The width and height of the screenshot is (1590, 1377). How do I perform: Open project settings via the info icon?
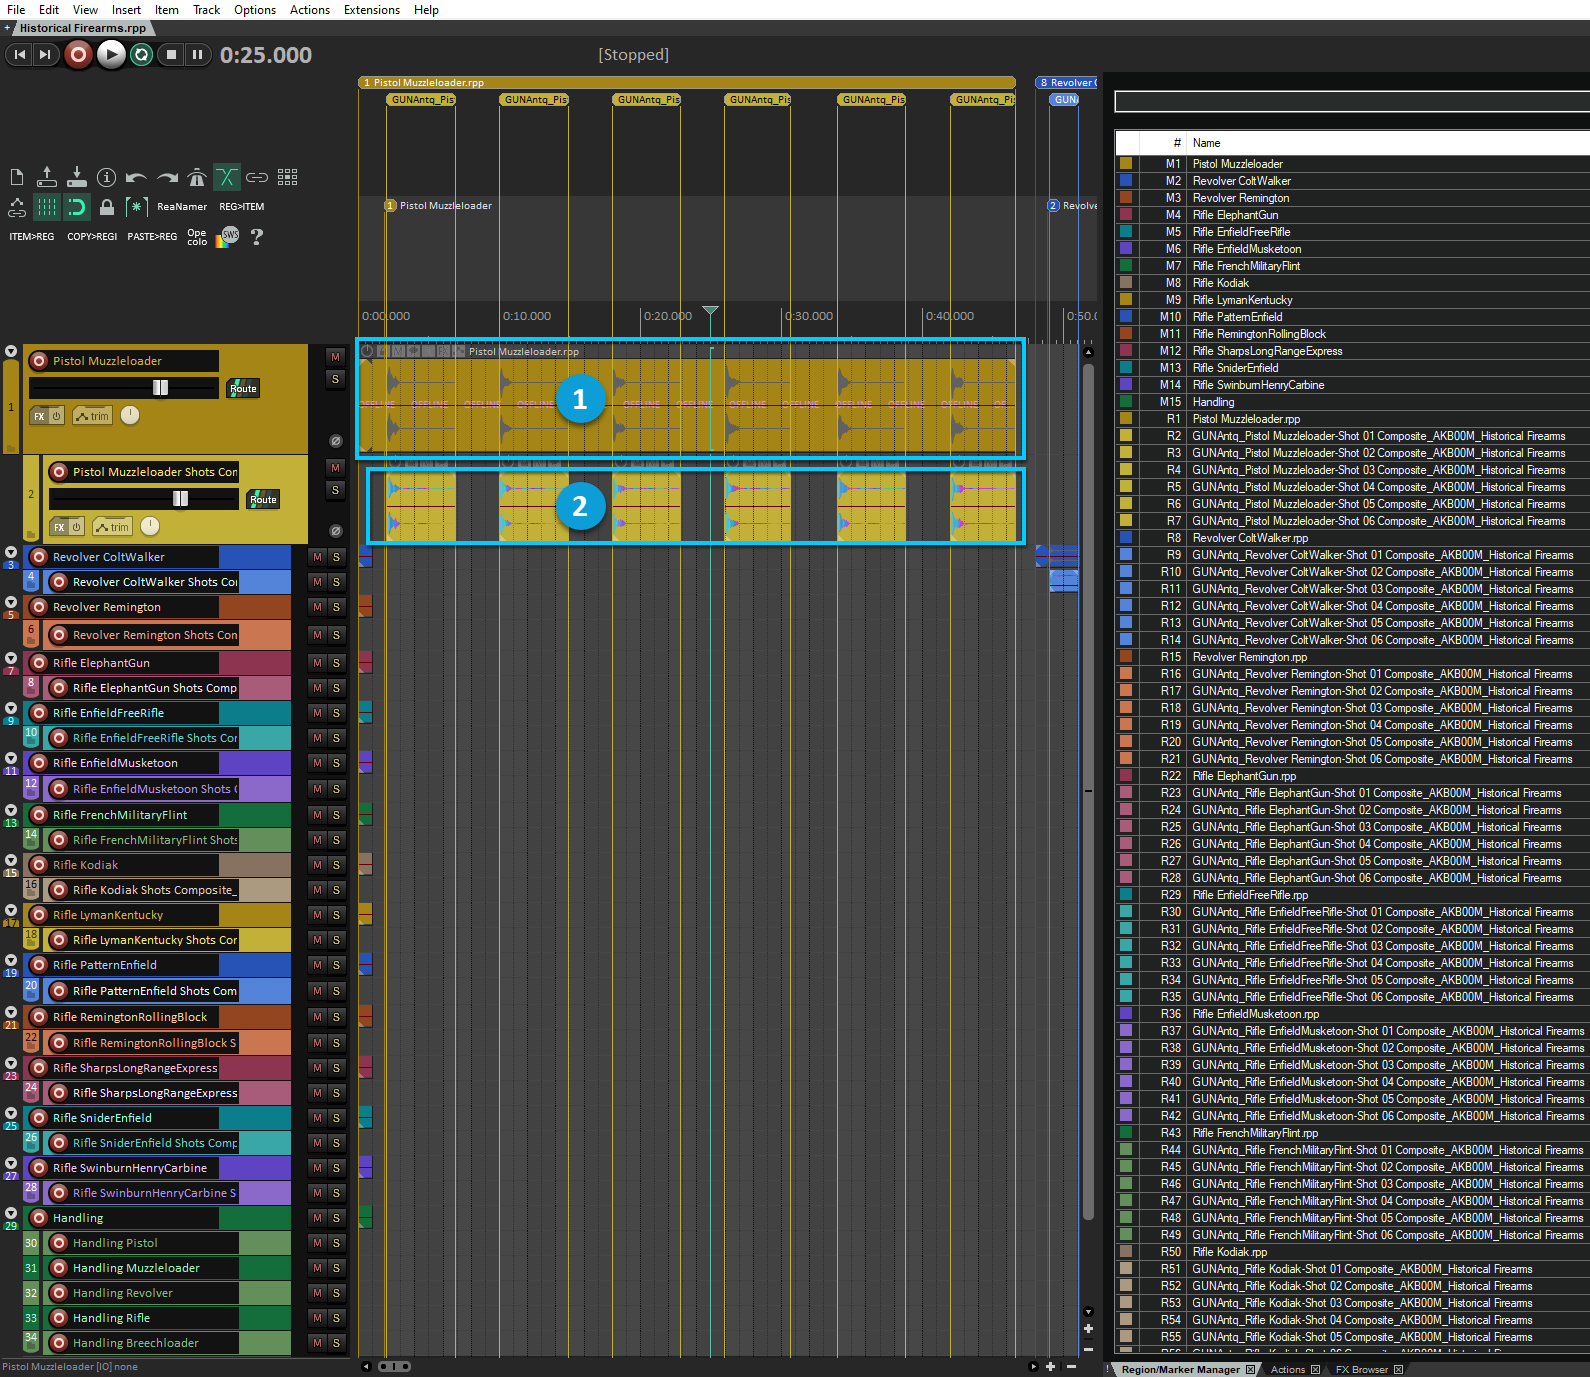click(106, 178)
